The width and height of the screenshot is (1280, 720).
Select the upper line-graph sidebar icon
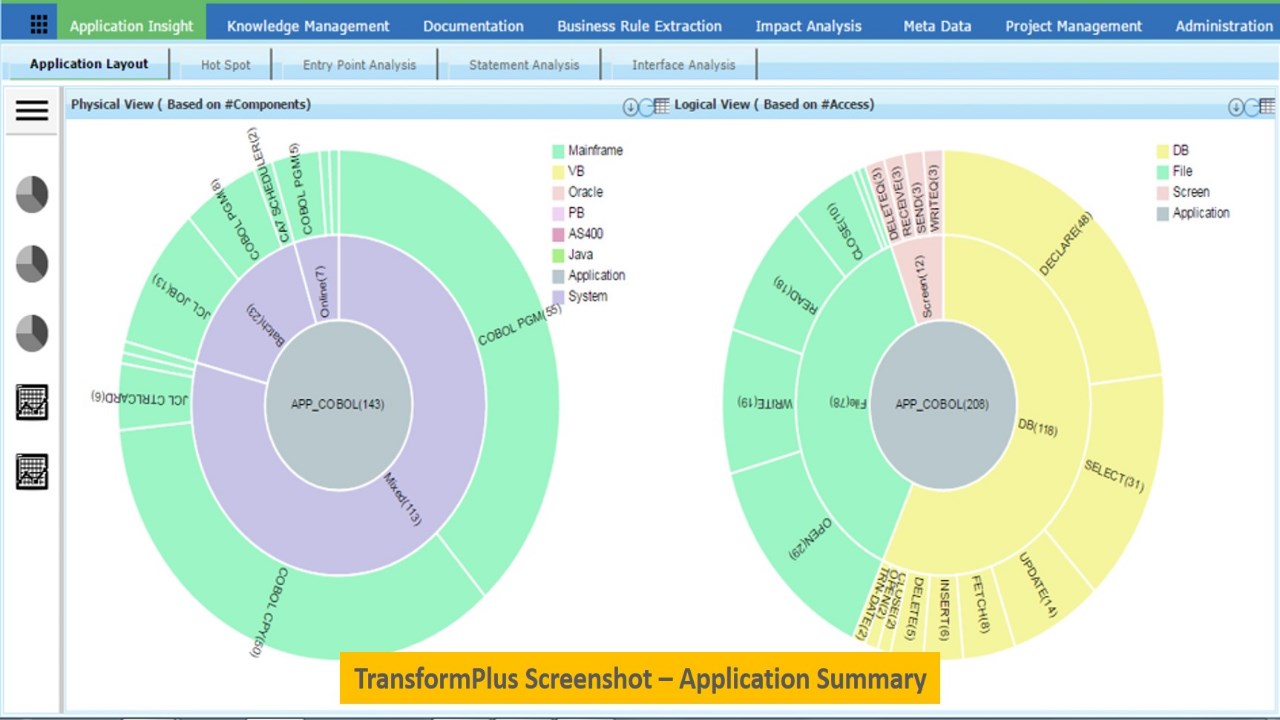pyautogui.click(x=32, y=402)
